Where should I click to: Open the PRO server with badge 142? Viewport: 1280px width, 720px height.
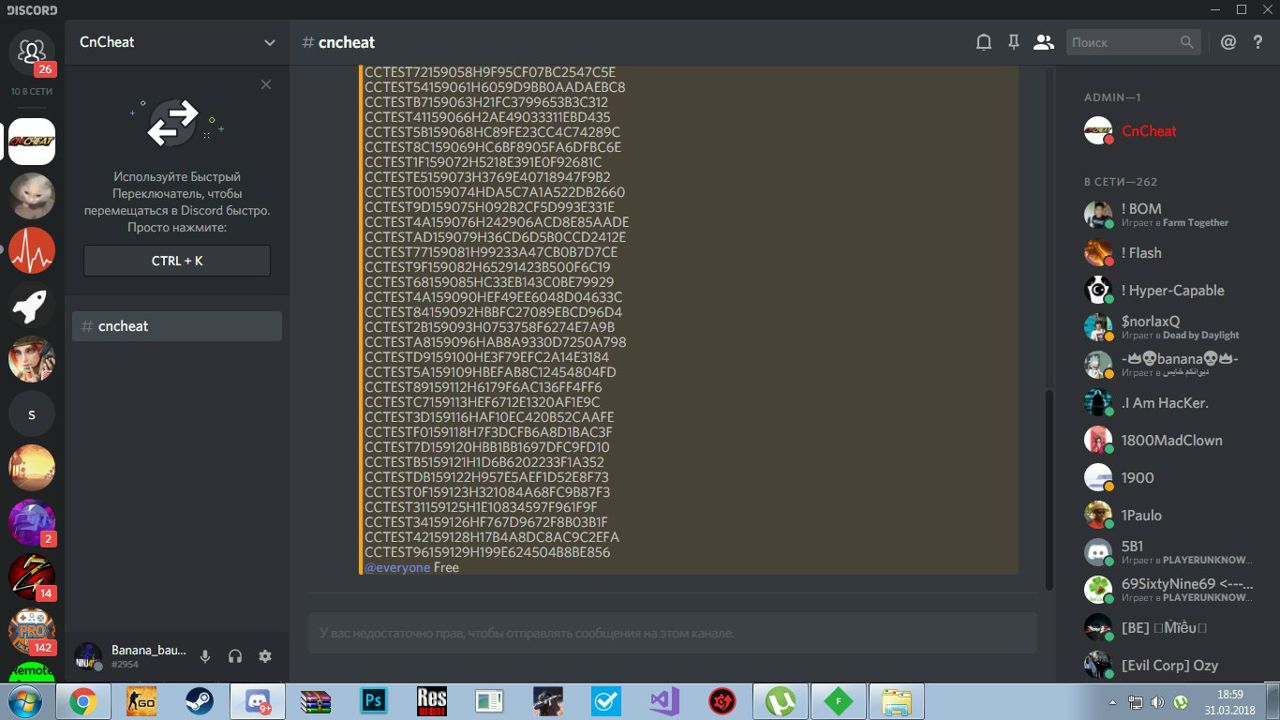31,631
